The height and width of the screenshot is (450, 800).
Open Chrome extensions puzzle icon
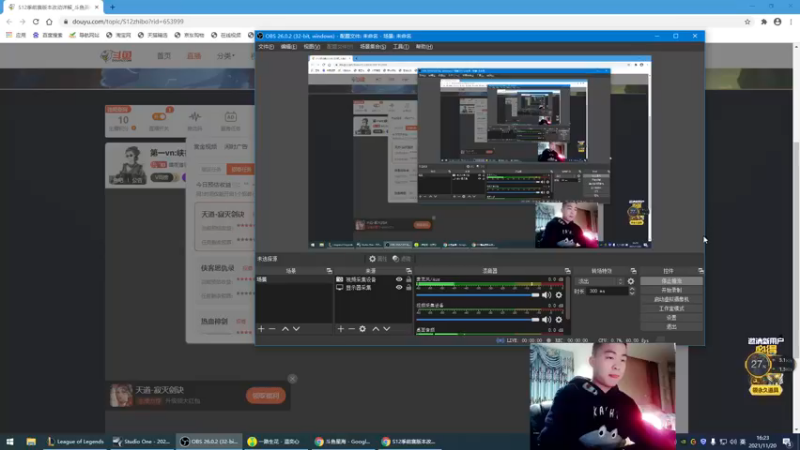[764, 21]
